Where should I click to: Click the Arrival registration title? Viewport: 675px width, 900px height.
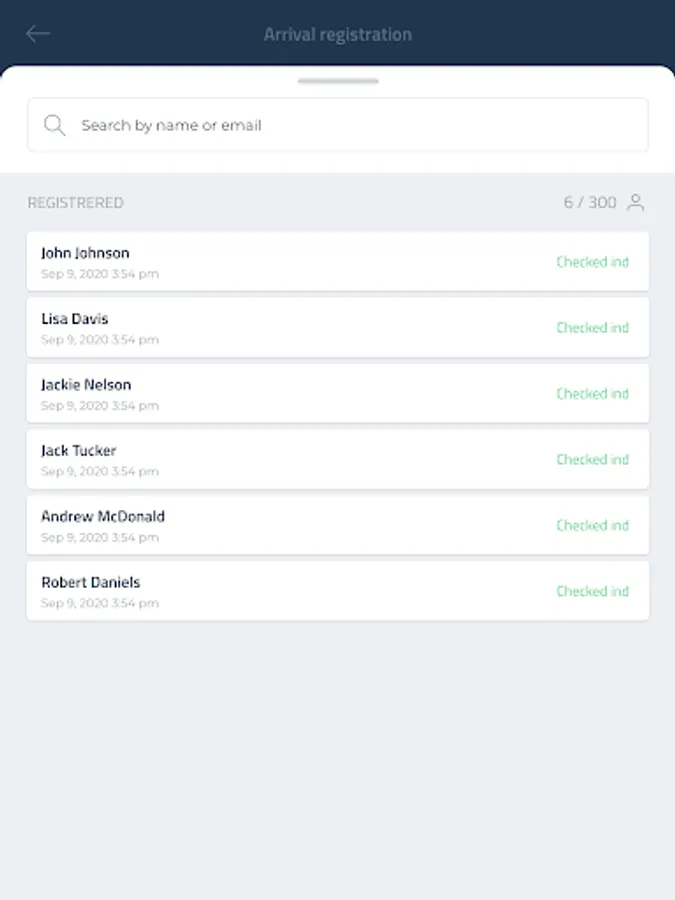pyautogui.click(x=338, y=35)
